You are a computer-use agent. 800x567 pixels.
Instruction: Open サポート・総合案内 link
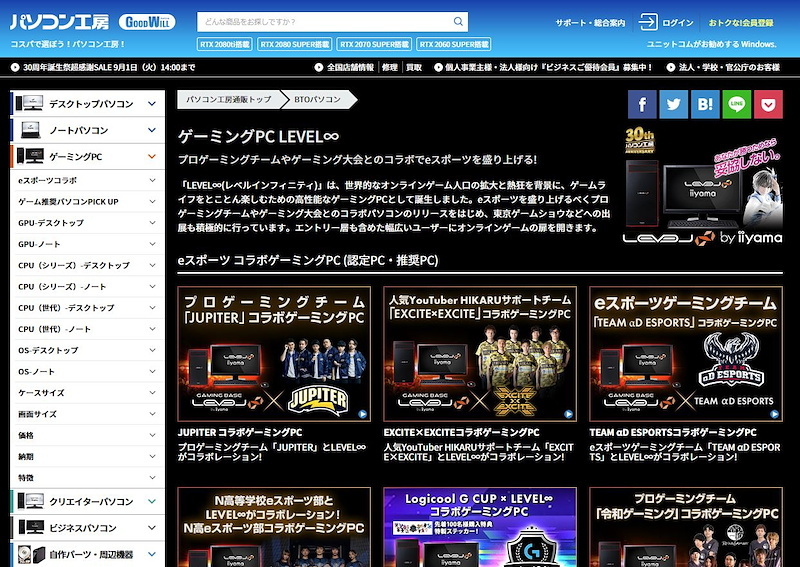tap(590, 23)
